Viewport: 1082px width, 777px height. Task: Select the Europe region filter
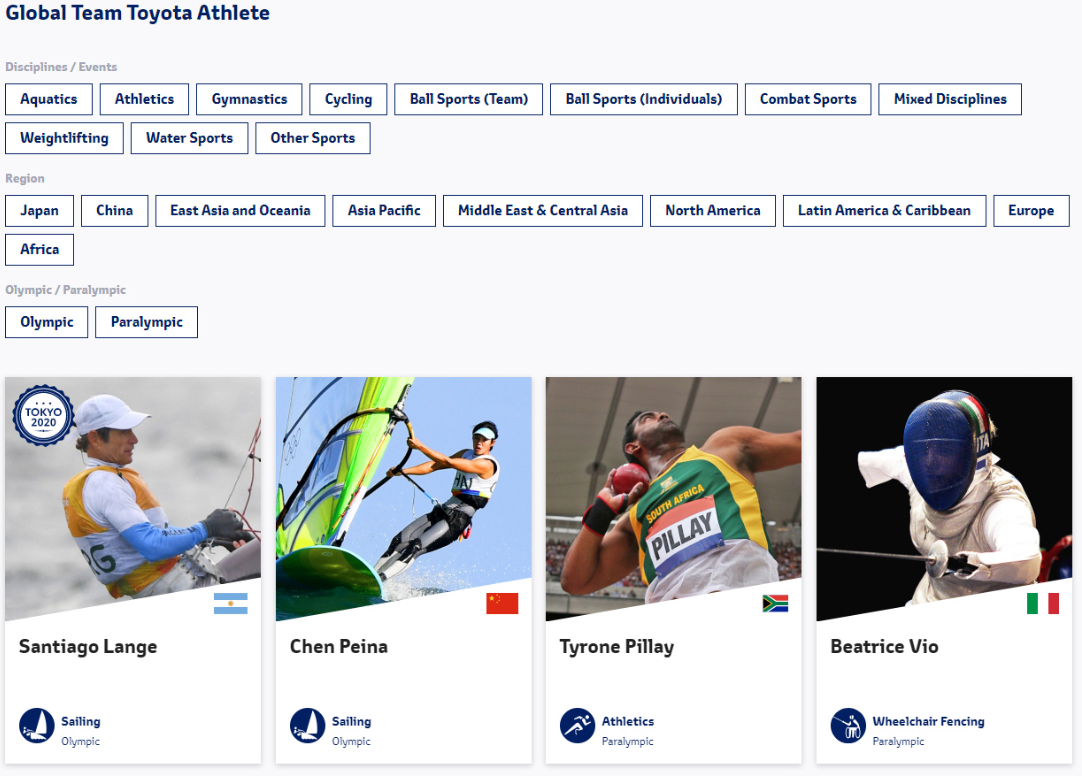tap(1031, 211)
